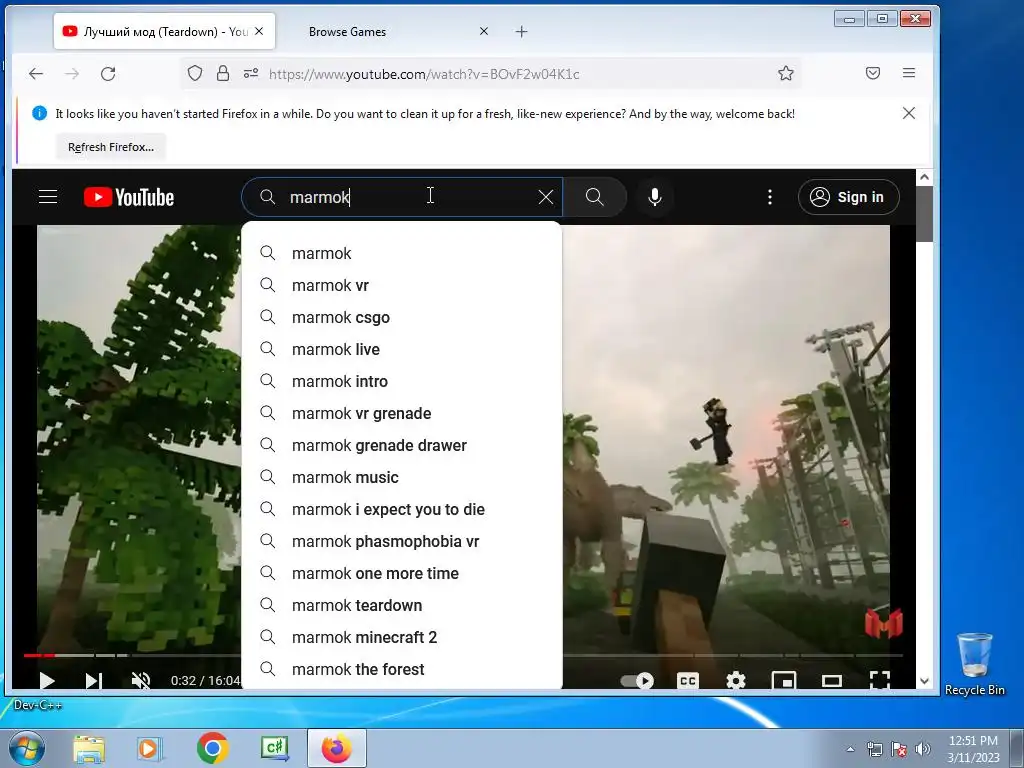
Task: Bookmark this page with the star
Action: [786, 73]
